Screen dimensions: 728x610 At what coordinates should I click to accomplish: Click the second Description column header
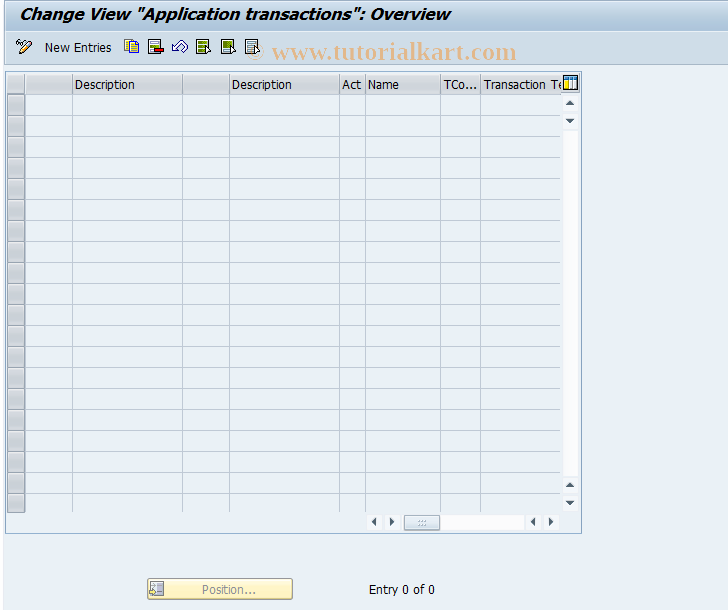[x=284, y=84]
